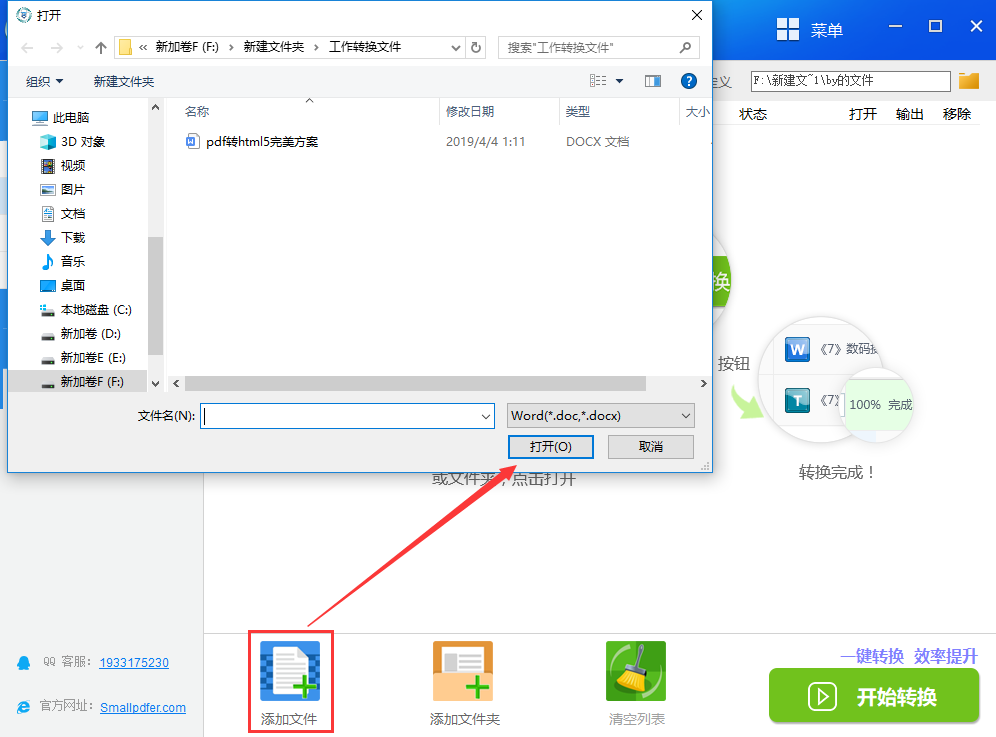Open the recent locations dropdown arrow
Screen dimensions: 996x737
pos(80,48)
